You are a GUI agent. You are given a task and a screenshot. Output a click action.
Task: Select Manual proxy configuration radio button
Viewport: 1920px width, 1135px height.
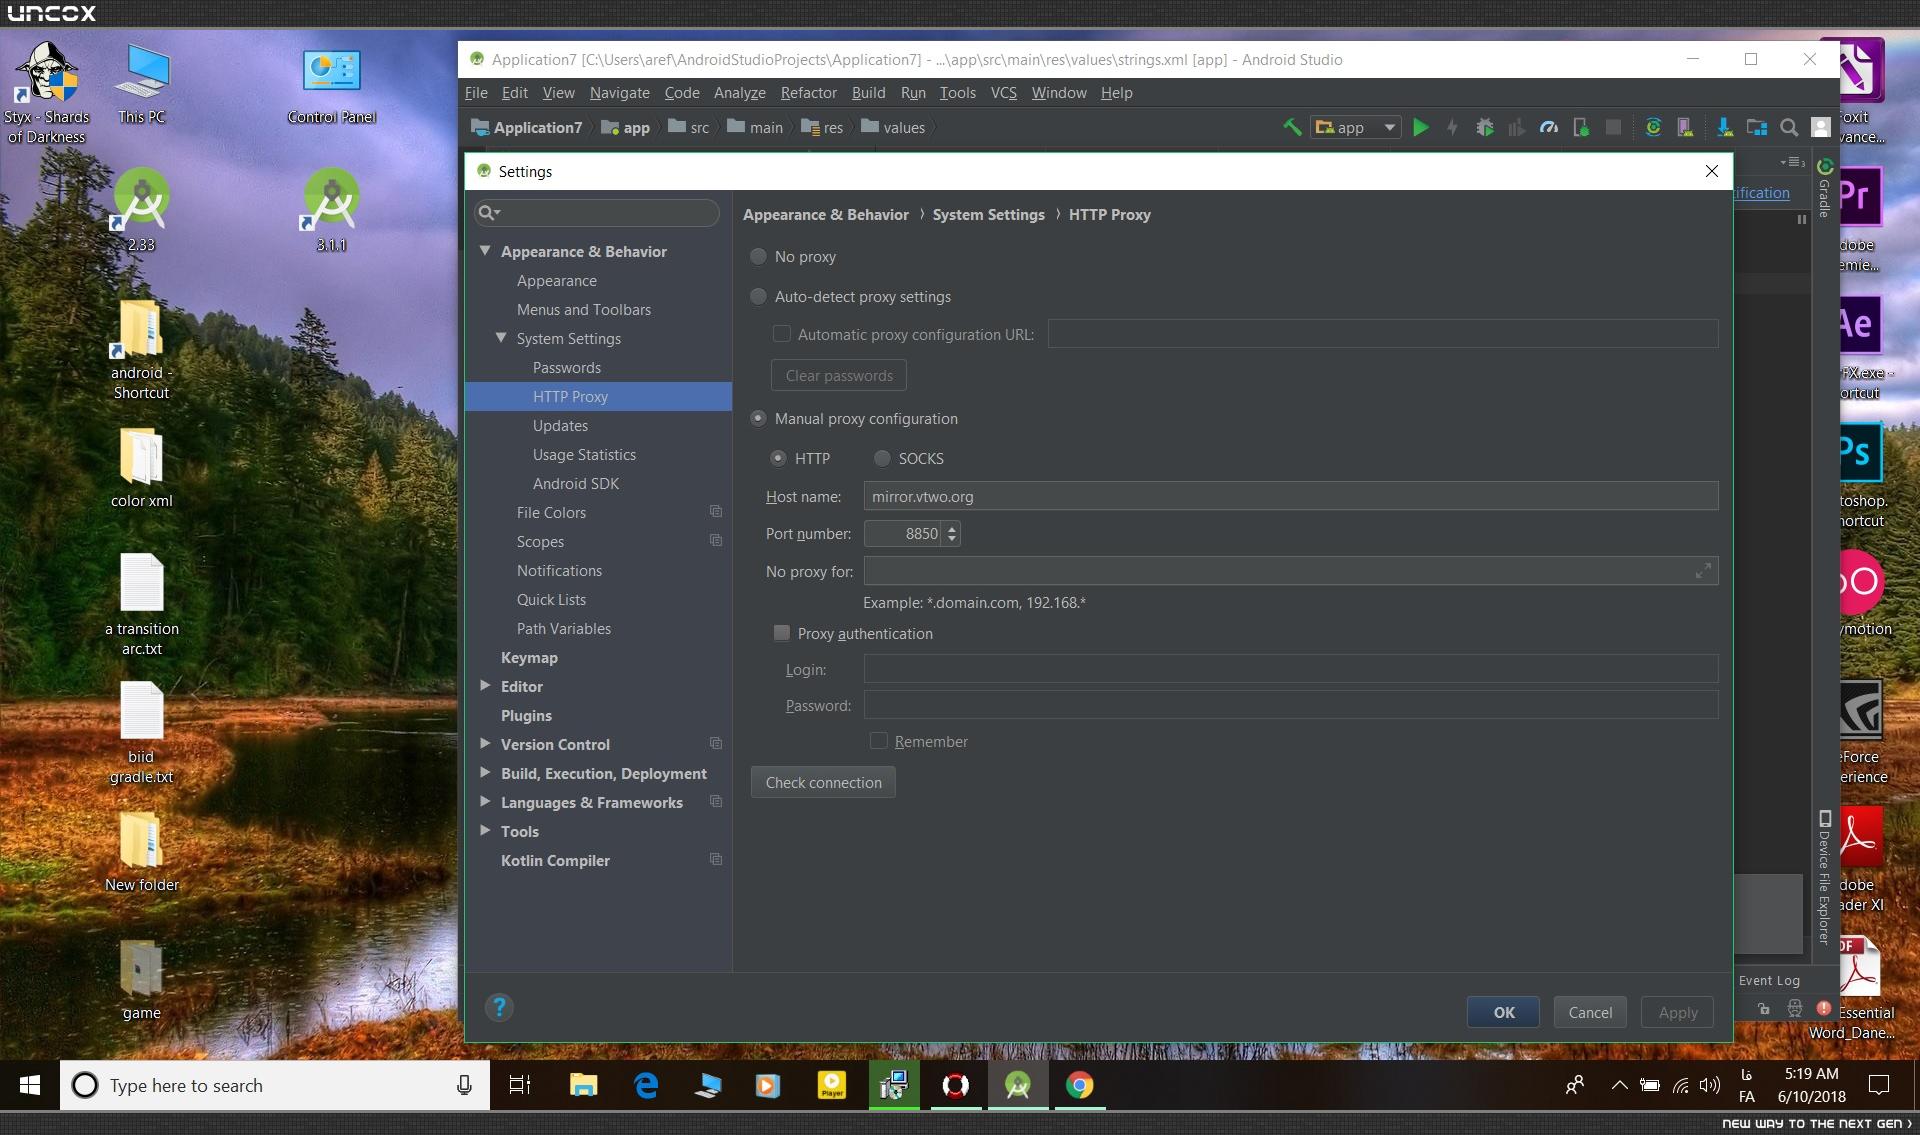758,418
